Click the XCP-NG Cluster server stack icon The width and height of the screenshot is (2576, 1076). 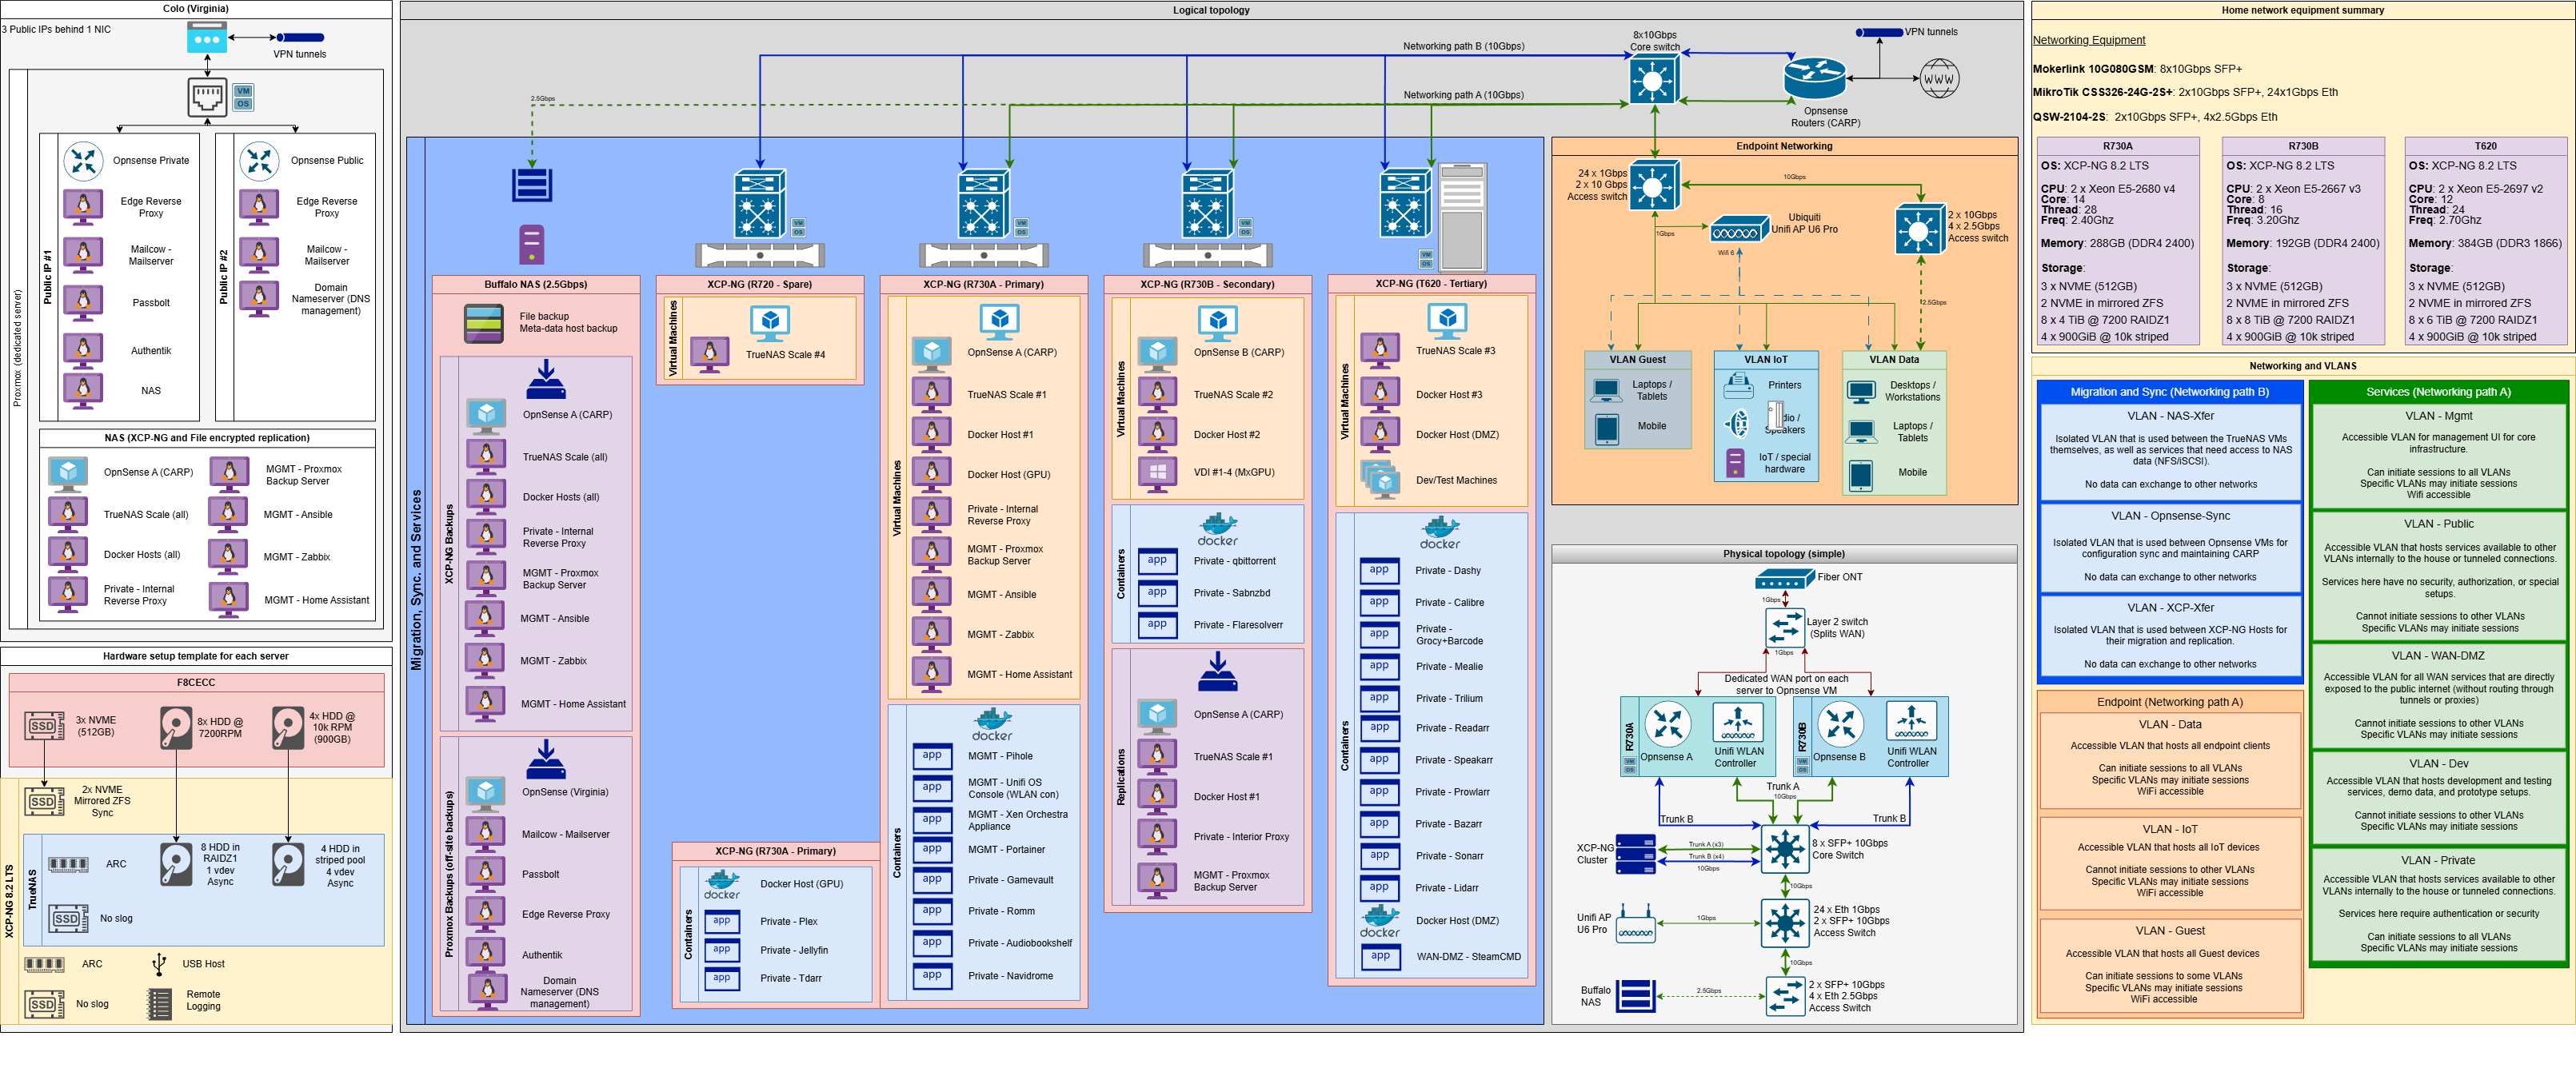(x=1635, y=854)
